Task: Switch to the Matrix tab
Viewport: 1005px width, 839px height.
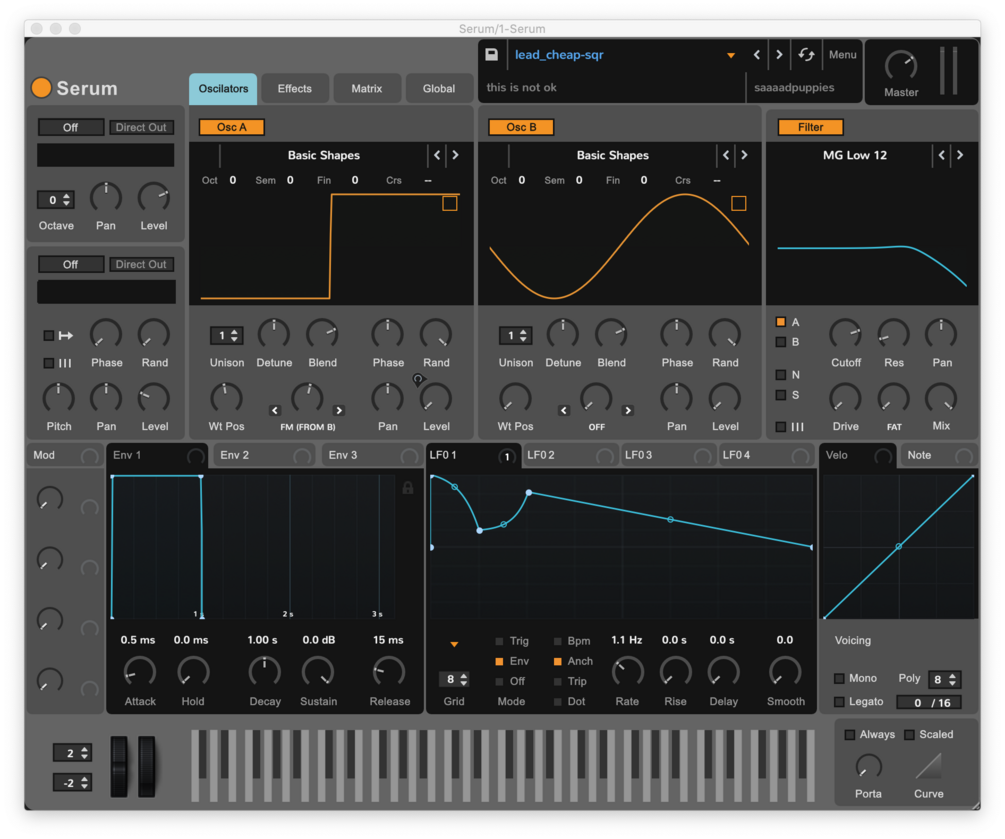Action: 367,88
